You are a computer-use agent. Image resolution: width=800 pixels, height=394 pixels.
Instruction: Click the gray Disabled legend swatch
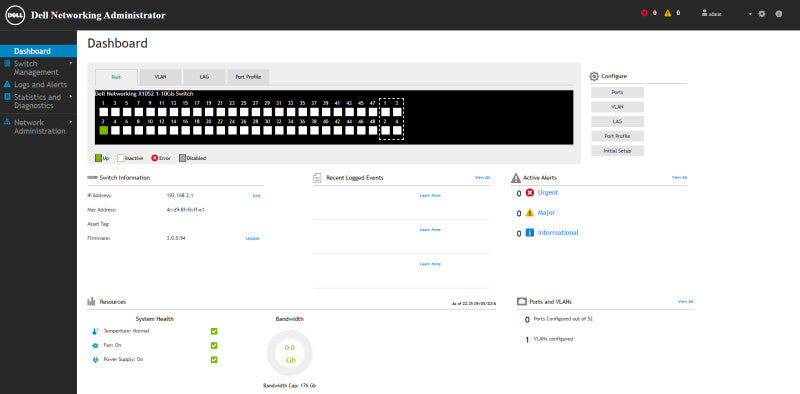point(182,158)
